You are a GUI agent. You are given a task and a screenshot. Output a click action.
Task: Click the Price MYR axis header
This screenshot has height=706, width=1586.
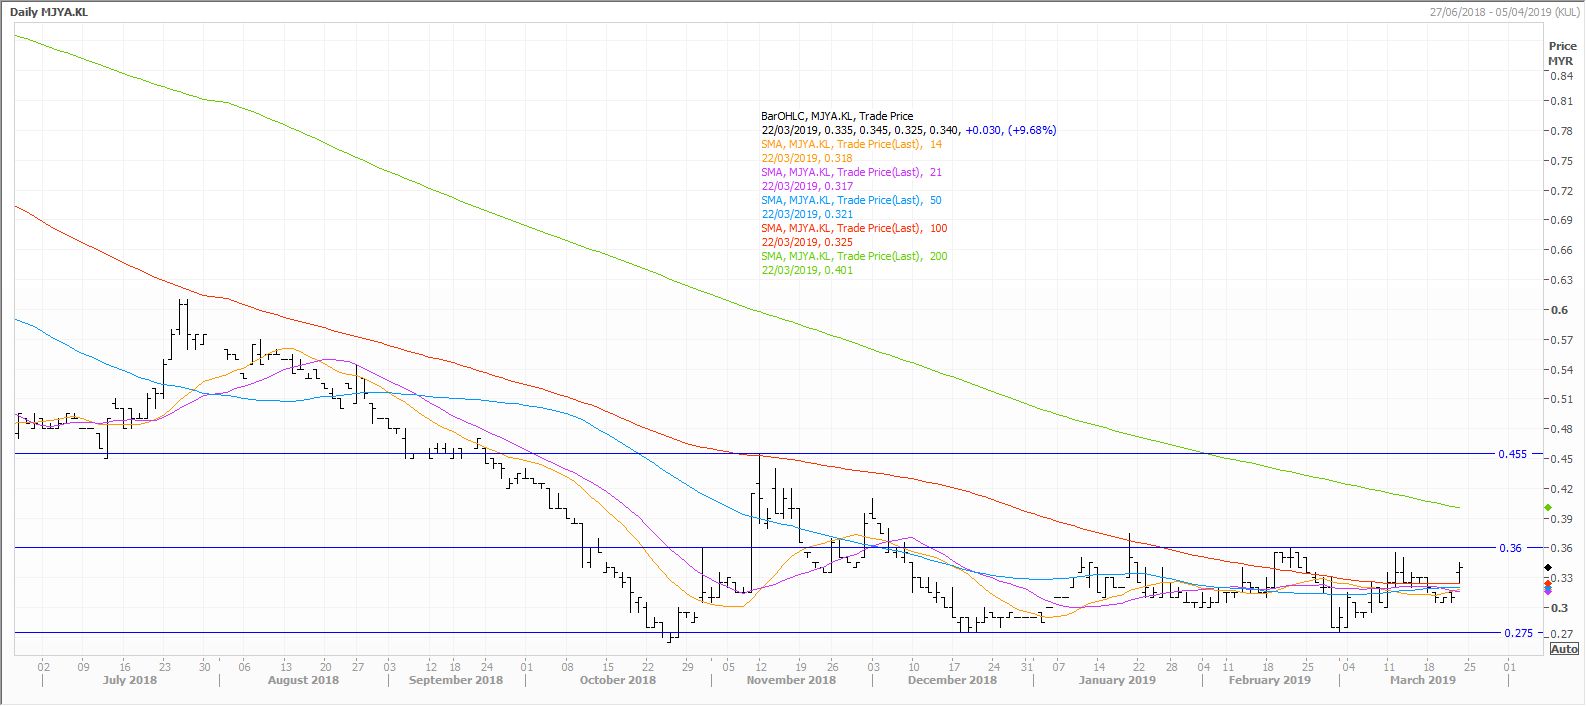[1561, 54]
